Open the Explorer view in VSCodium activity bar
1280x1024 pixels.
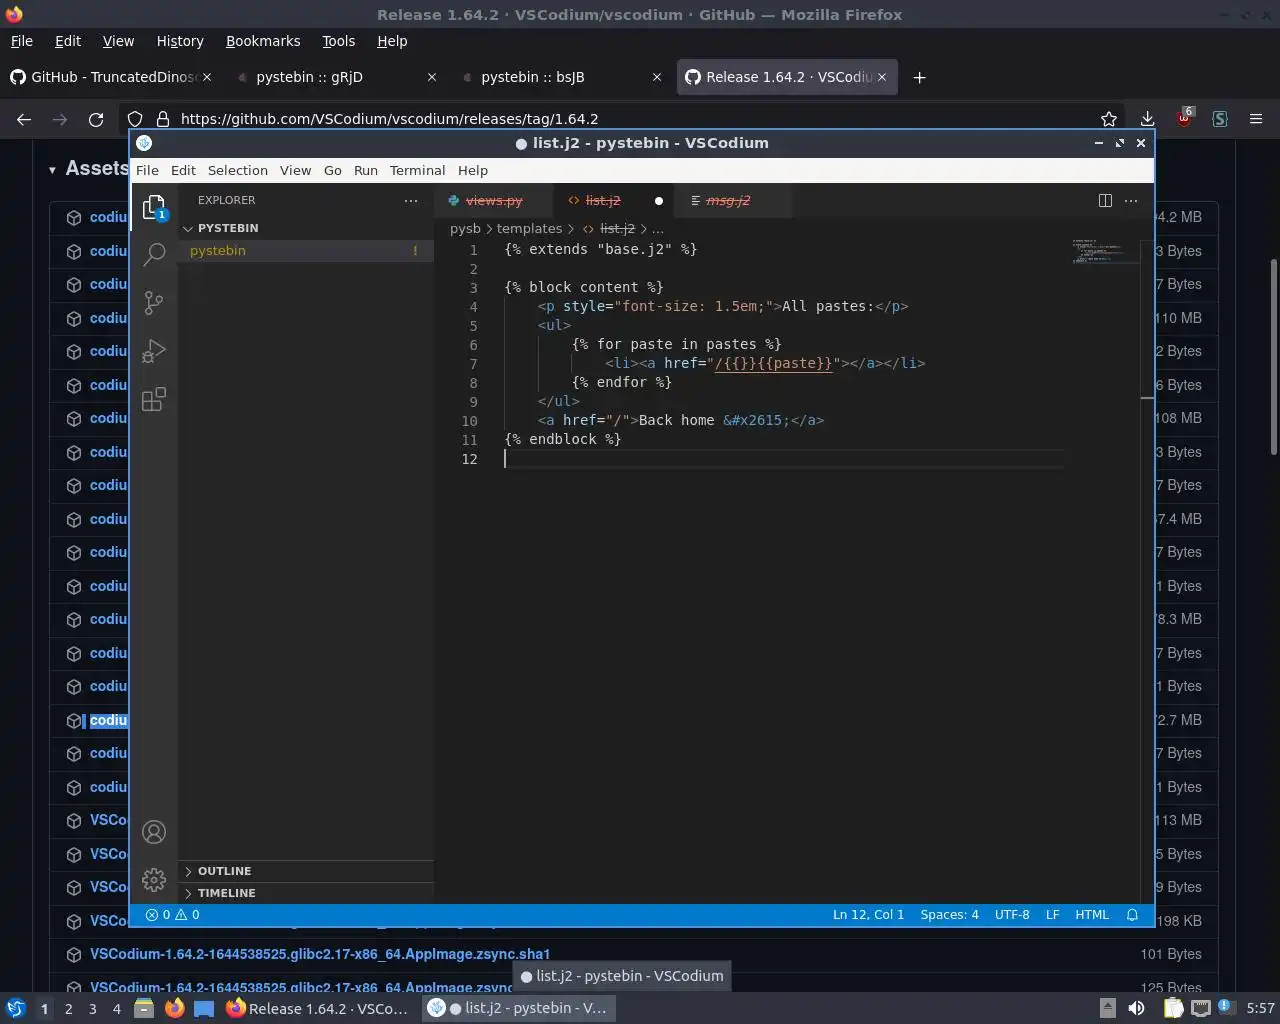point(154,207)
